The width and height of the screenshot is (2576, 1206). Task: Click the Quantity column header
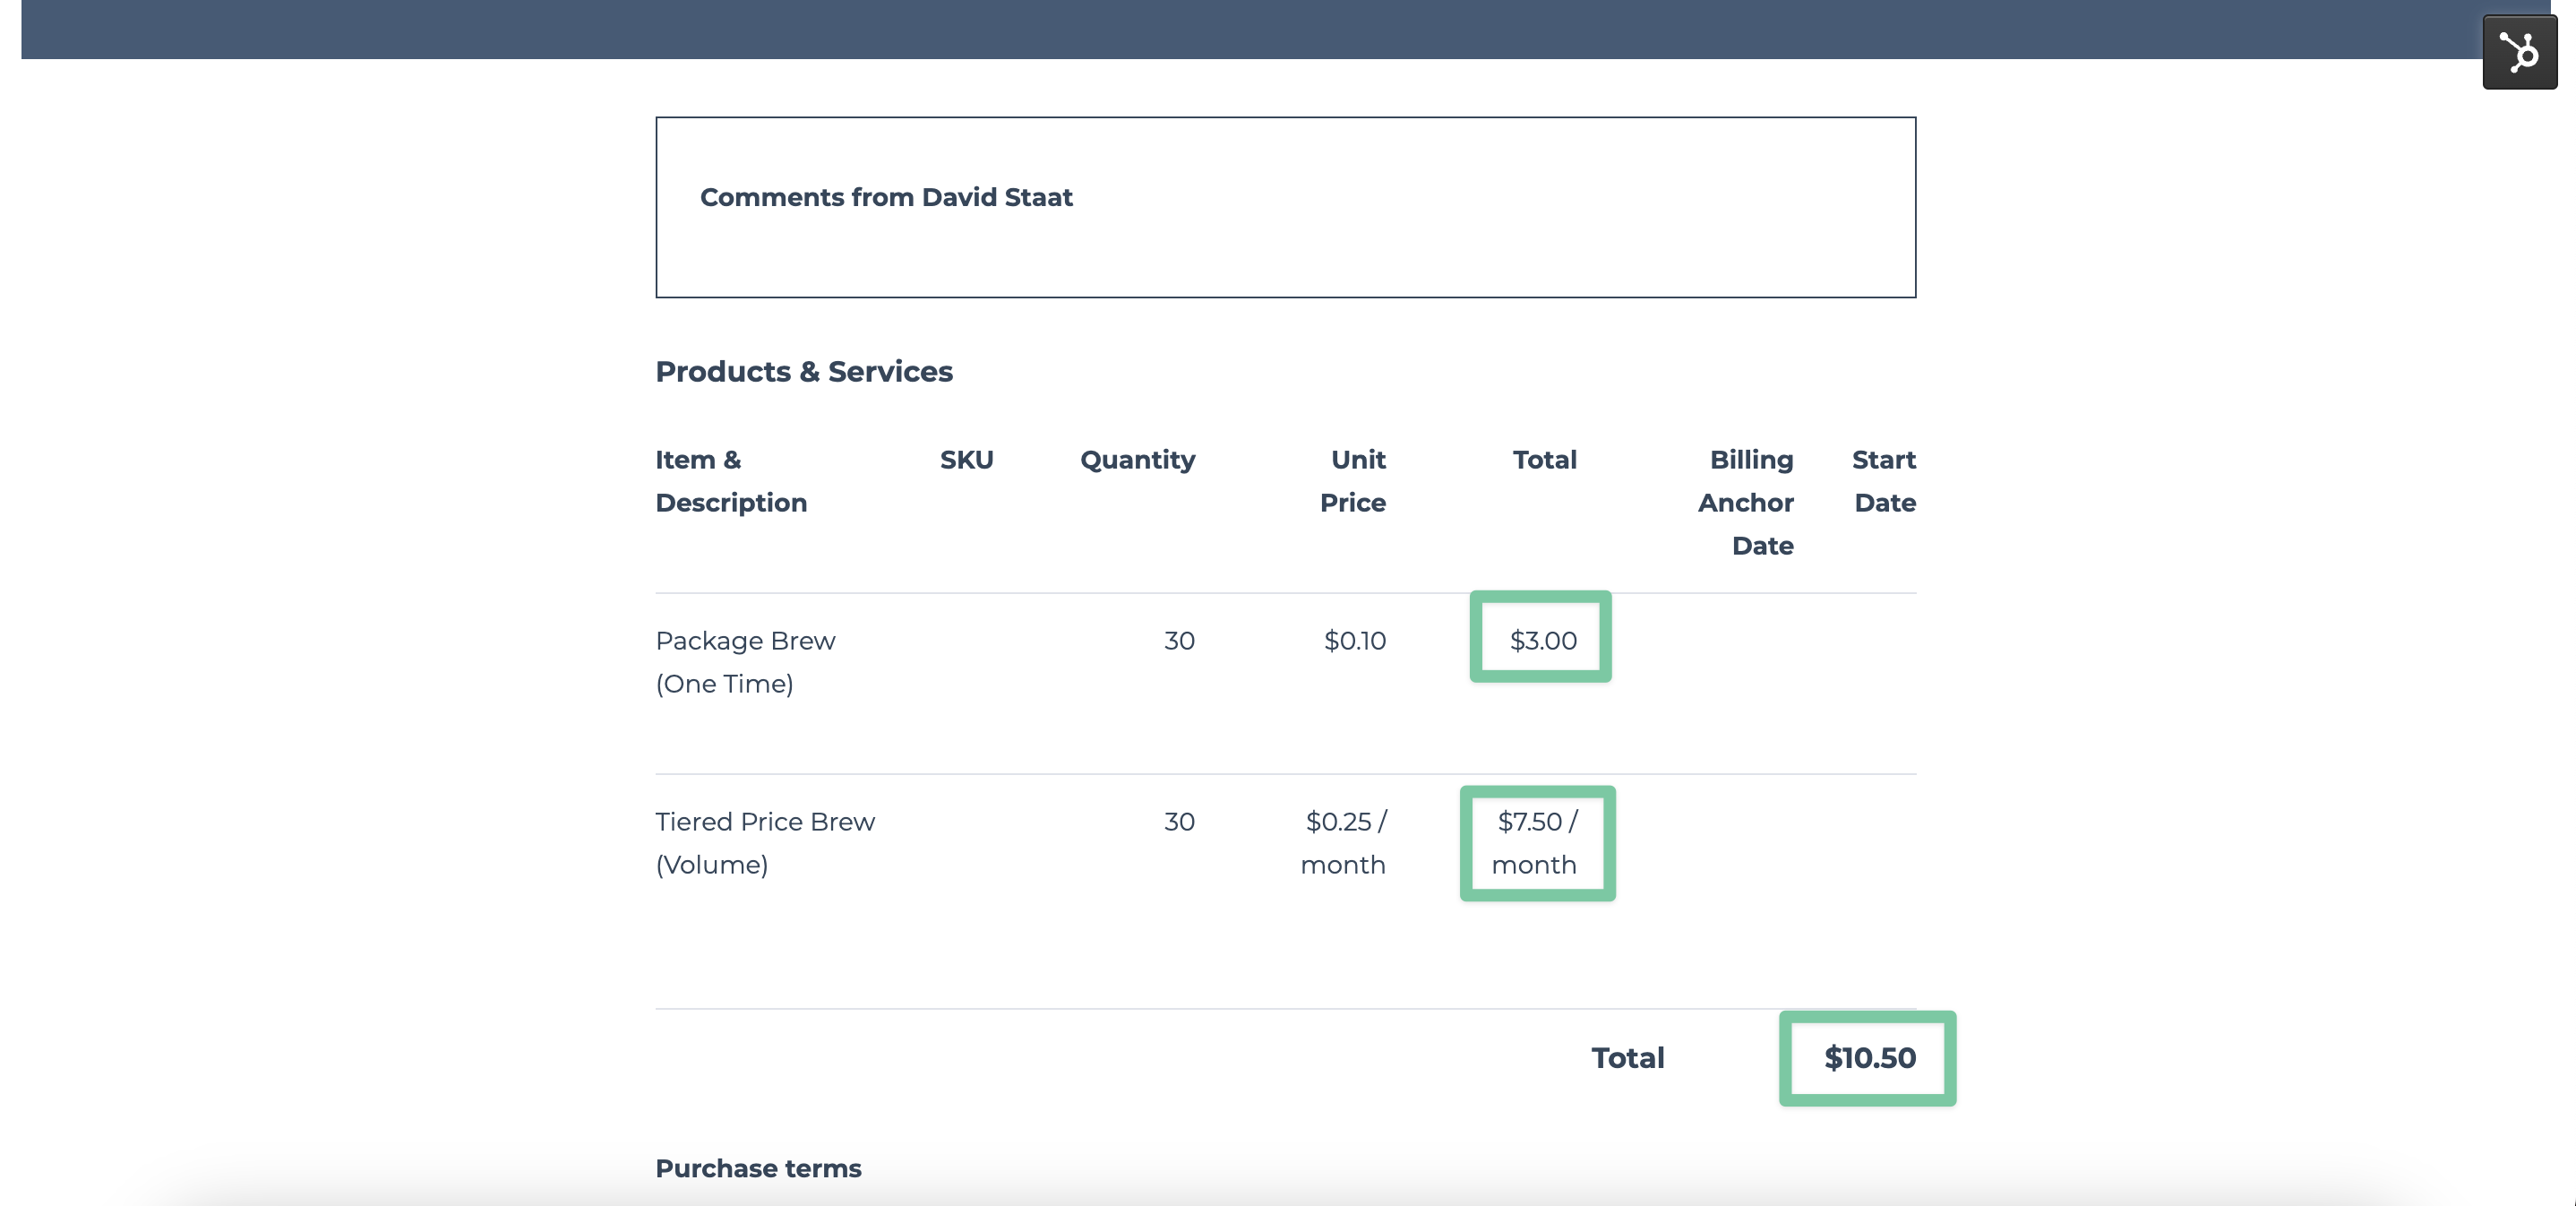coord(1137,460)
